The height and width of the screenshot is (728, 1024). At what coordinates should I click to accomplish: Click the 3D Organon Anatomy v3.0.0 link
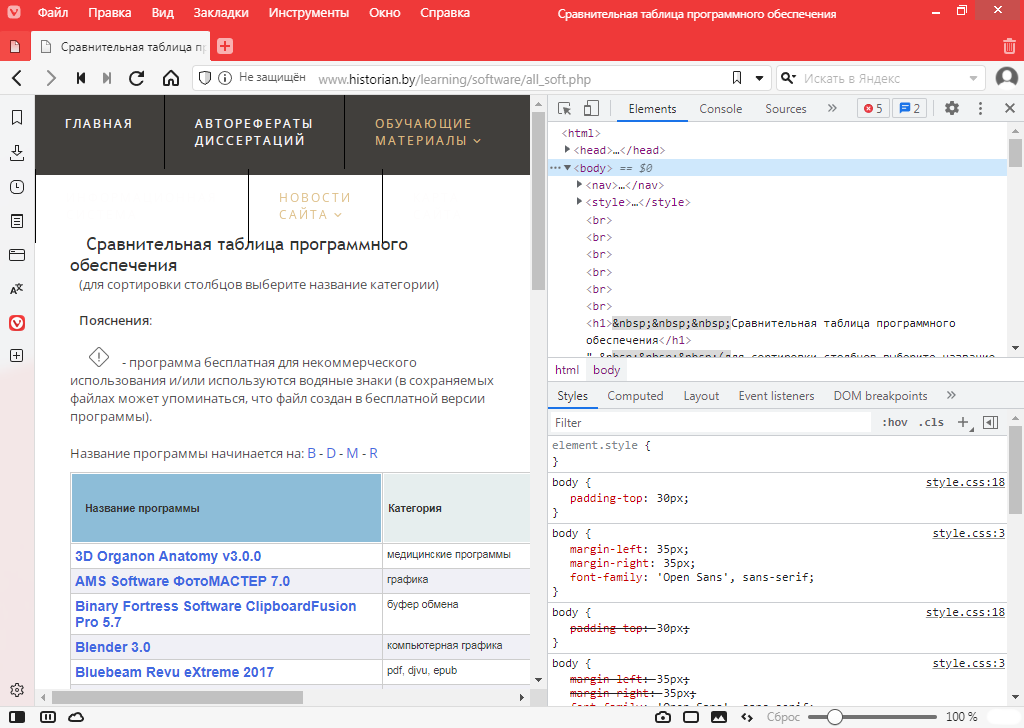click(167, 556)
